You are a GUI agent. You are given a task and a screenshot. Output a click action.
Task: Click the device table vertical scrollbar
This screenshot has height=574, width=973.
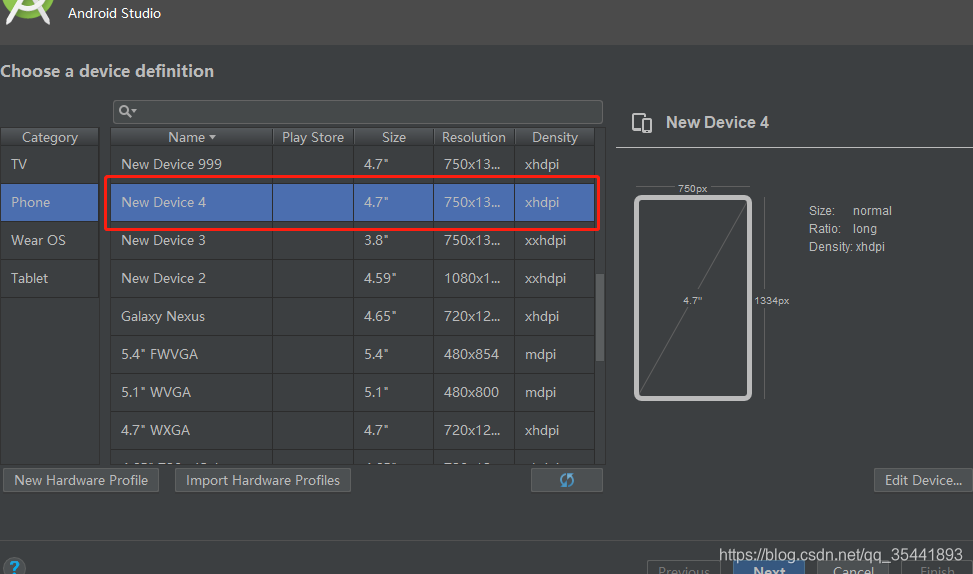(x=599, y=316)
